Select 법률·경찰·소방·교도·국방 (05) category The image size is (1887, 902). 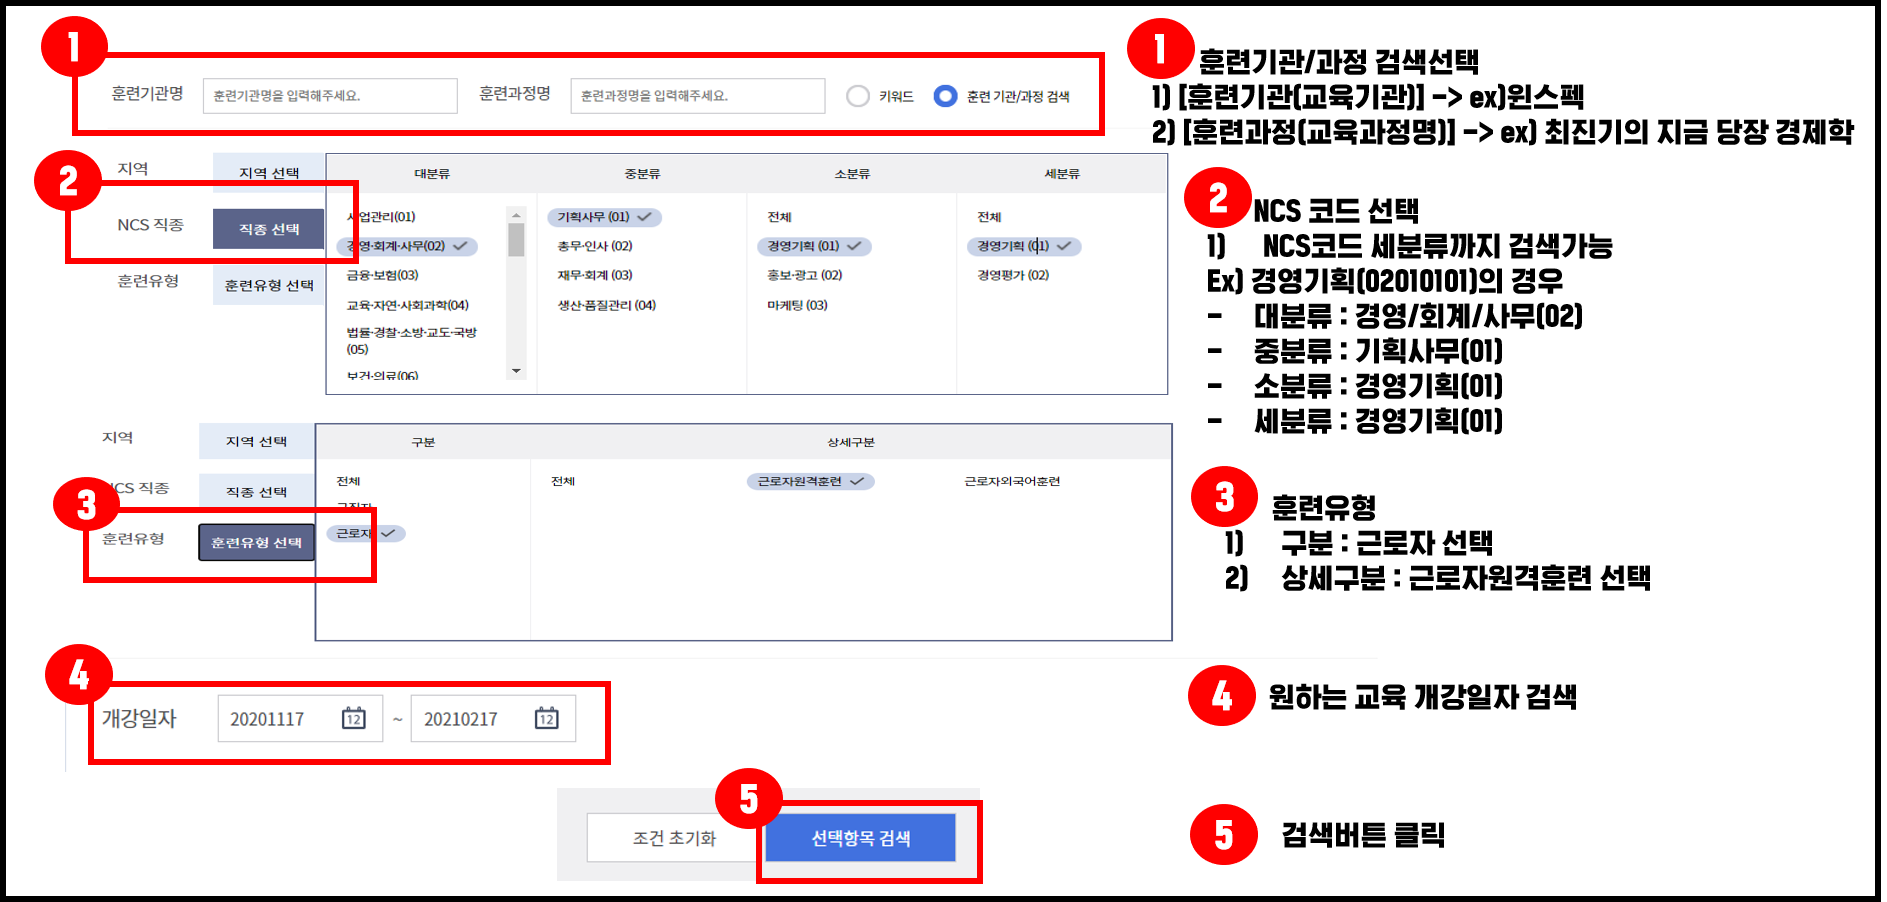tap(411, 340)
